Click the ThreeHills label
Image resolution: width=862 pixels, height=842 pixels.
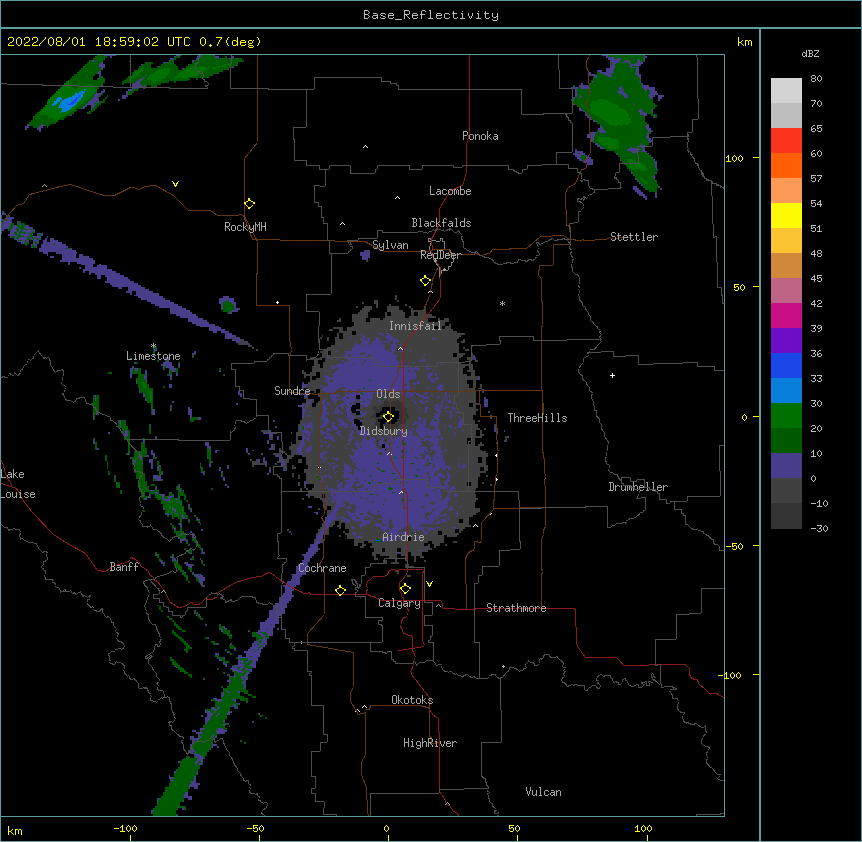coord(537,418)
